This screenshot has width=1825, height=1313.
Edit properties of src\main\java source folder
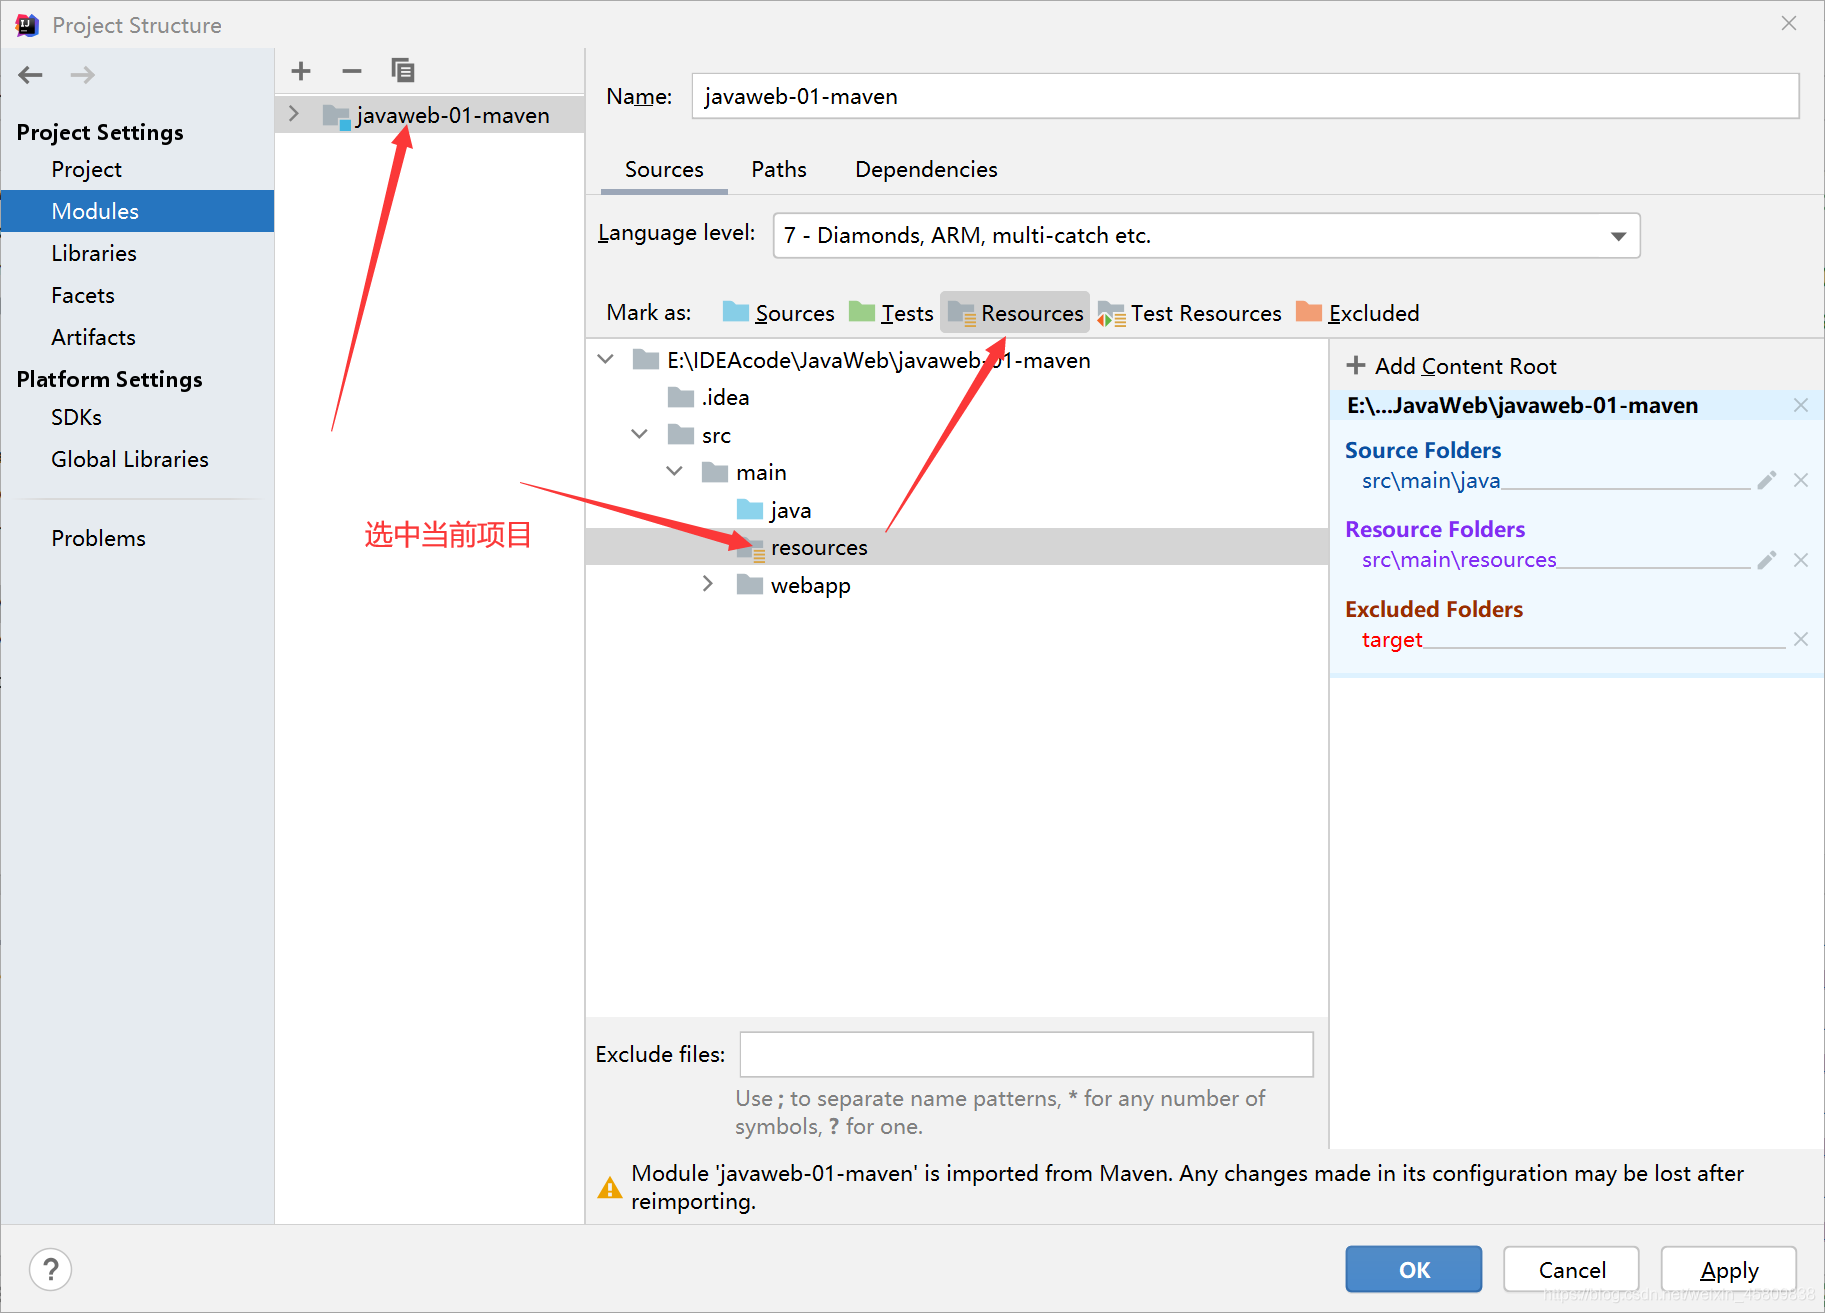coord(1766,481)
